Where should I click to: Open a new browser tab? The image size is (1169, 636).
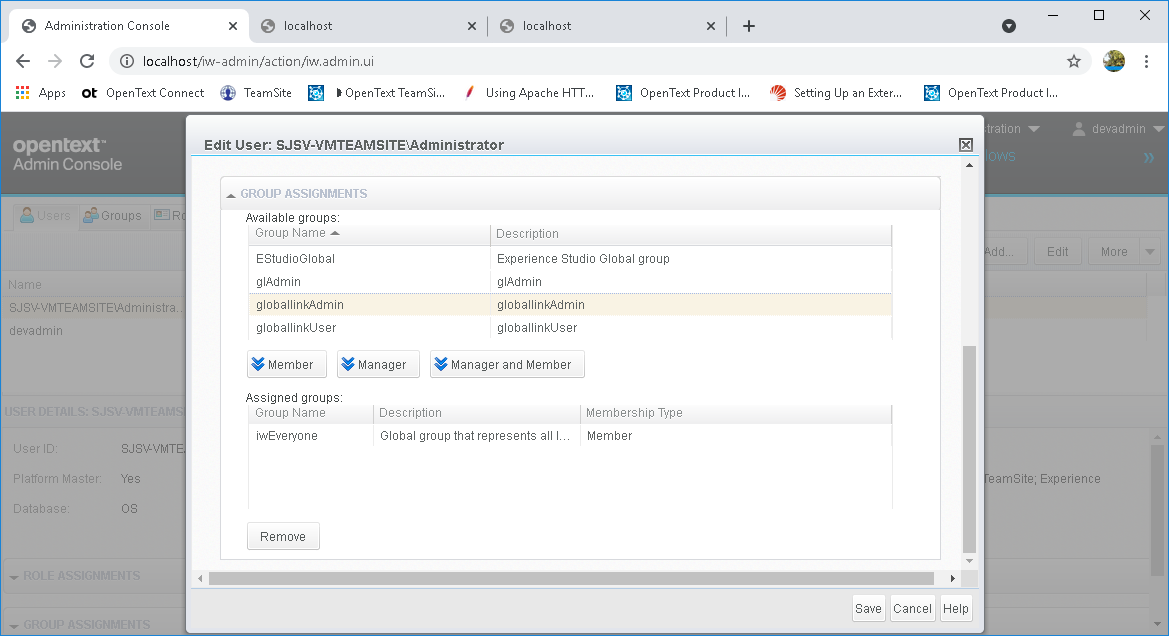749,26
